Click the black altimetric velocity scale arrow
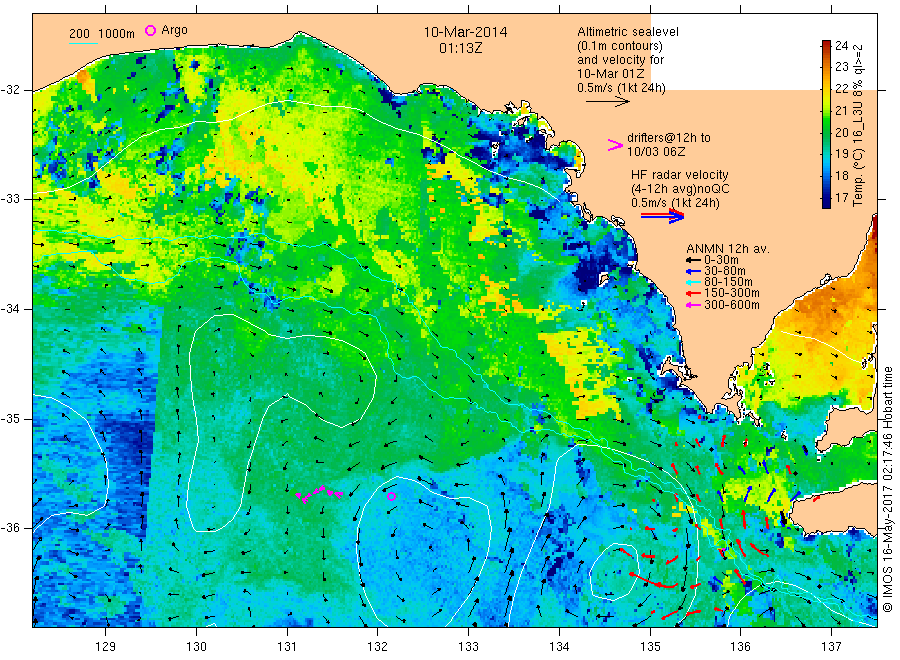Image resolution: width=900 pixels, height=660 pixels. pyautogui.click(x=607, y=102)
